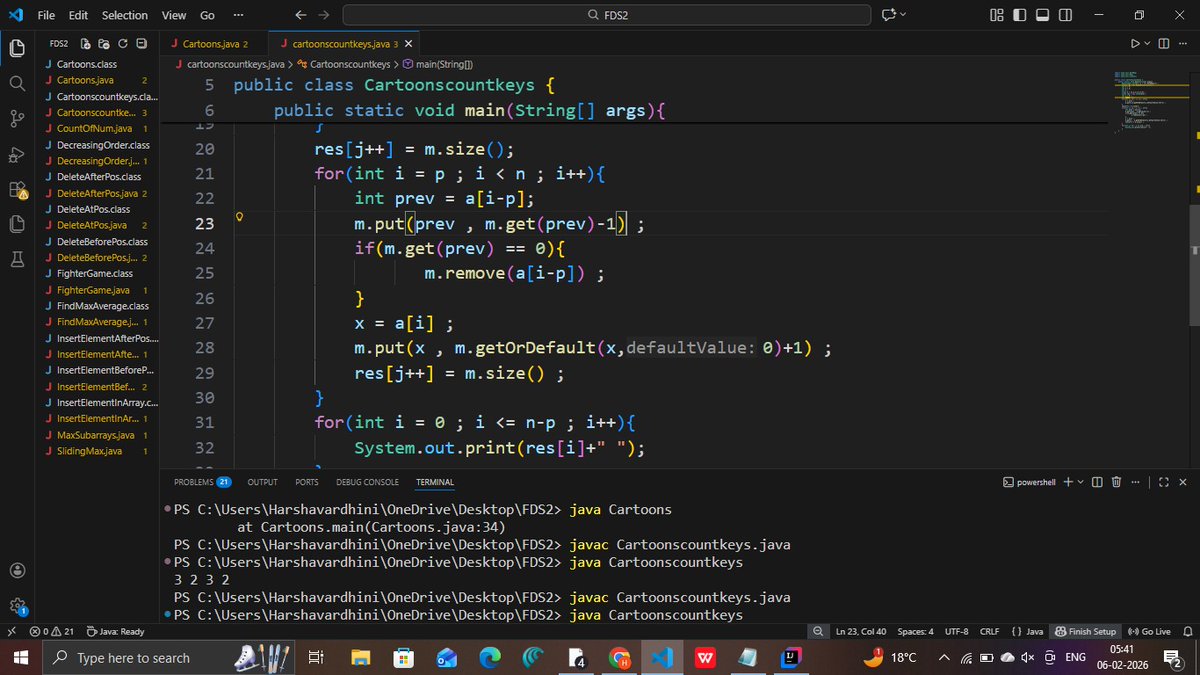This screenshot has width=1200, height=675.
Task: Toggle Primary Side Bar visibility
Action: pos(1019,15)
